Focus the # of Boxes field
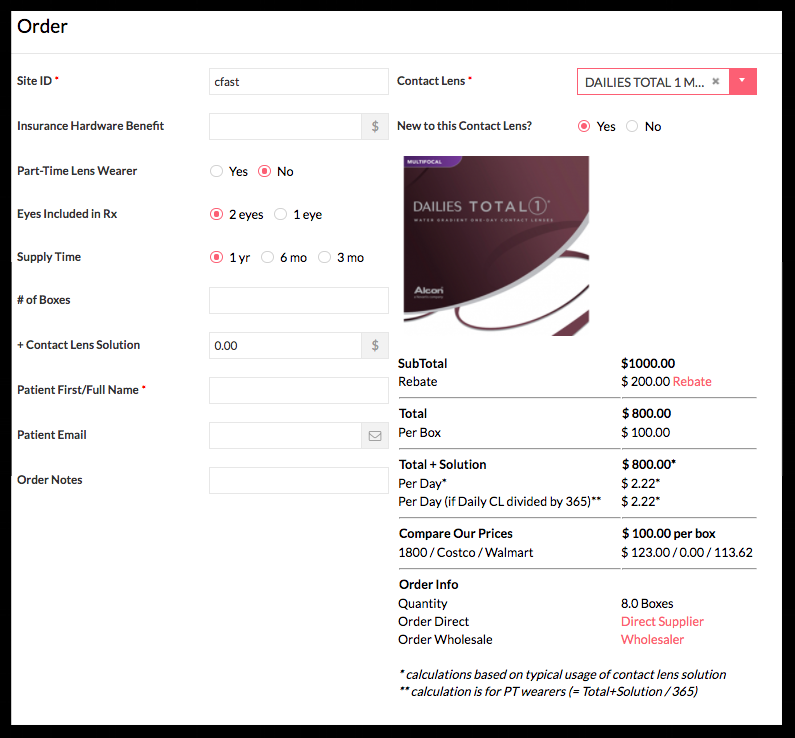Screen dimensions: 795x738 click(299, 301)
